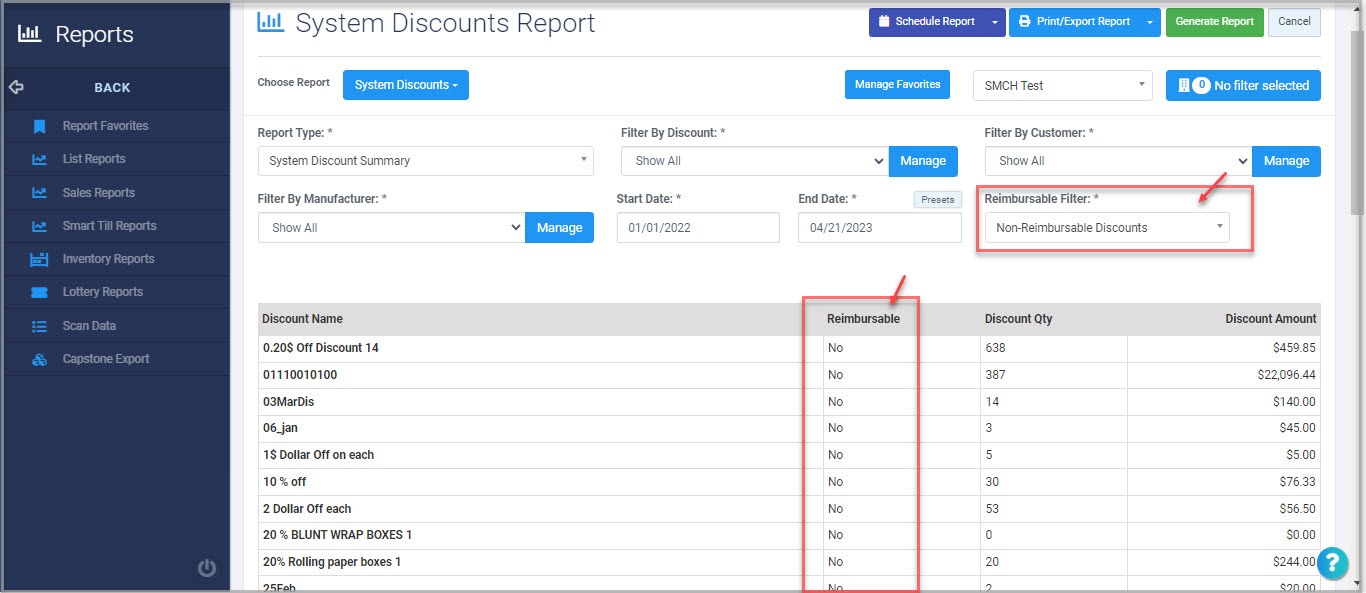Open the SMCH Test store selector

point(1062,86)
